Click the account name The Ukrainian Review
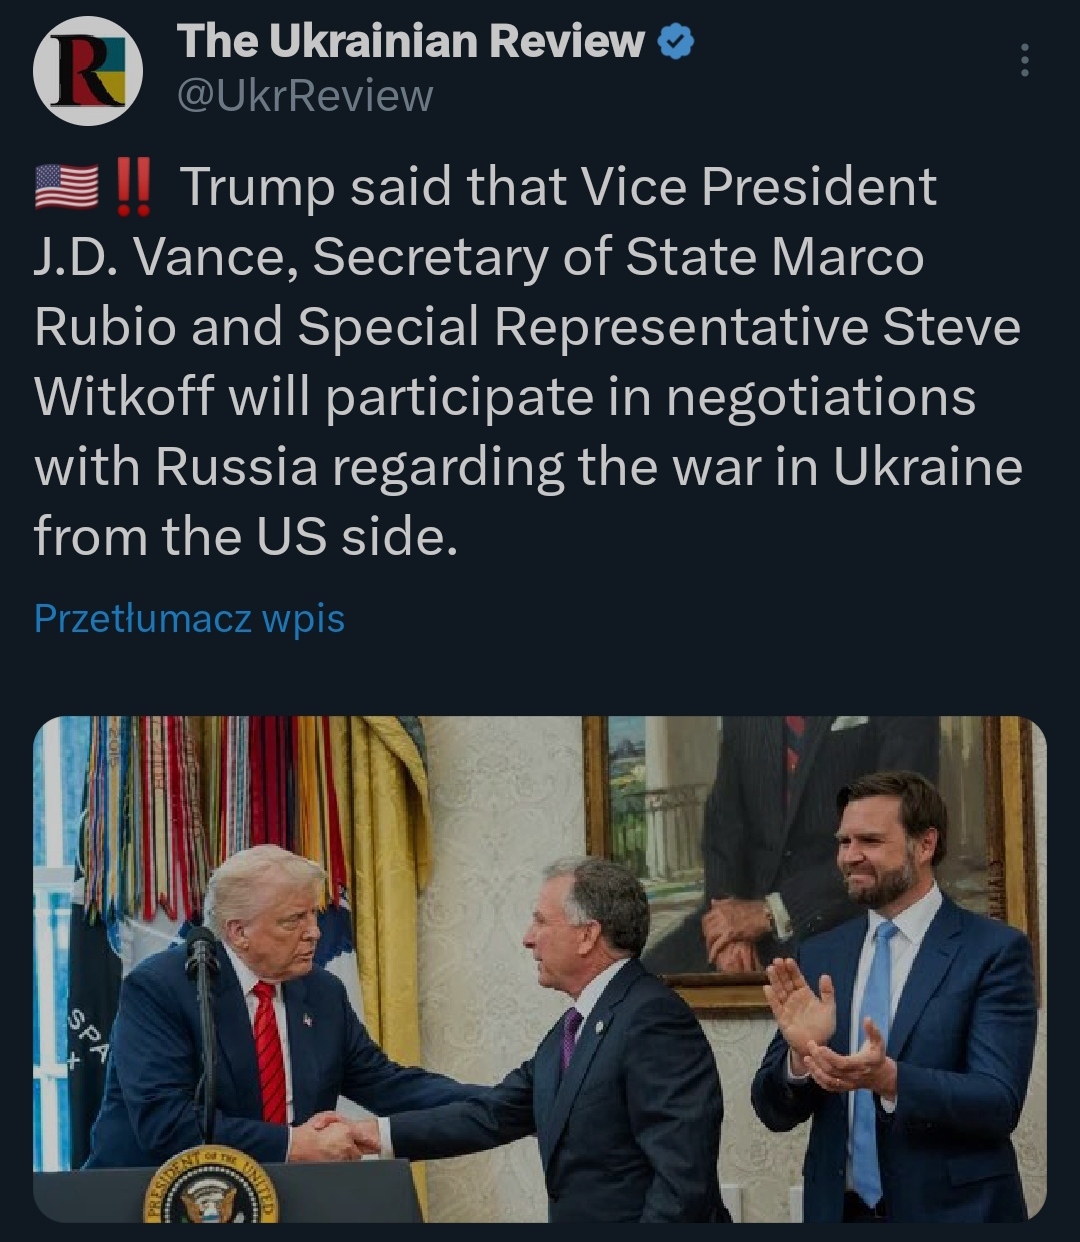 click(410, 42)
